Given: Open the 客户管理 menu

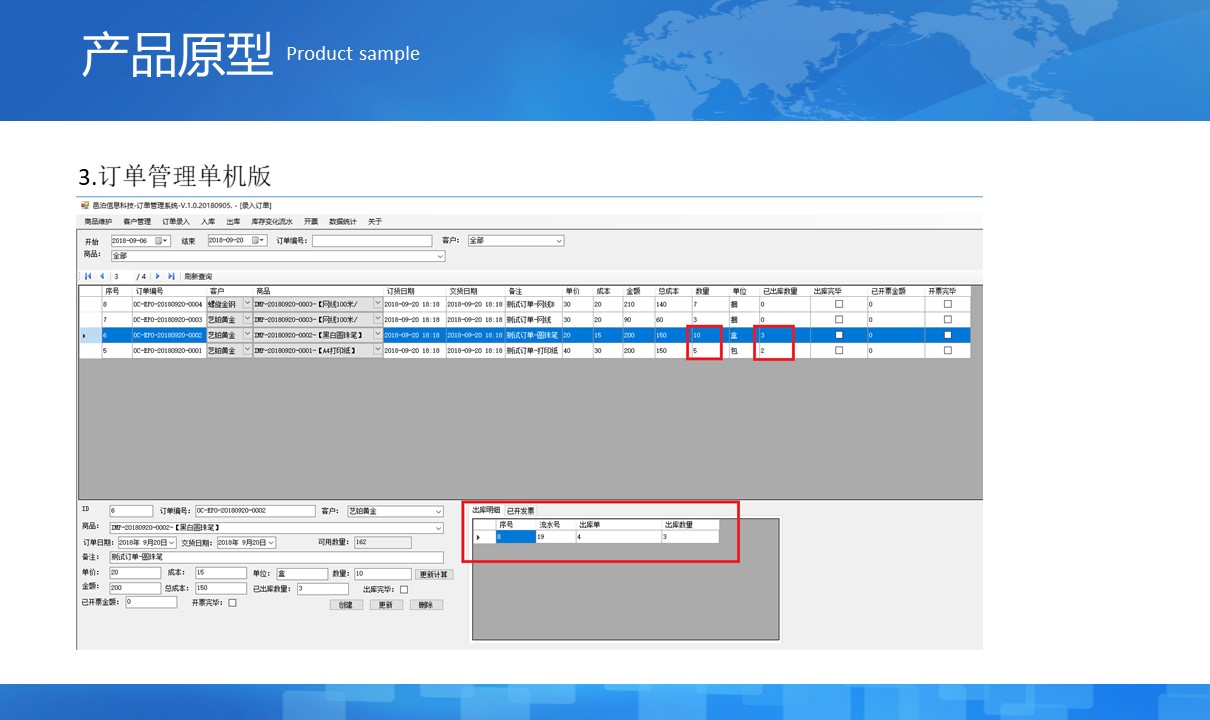Looking at the screenshot, I should (x=137, y=221).
